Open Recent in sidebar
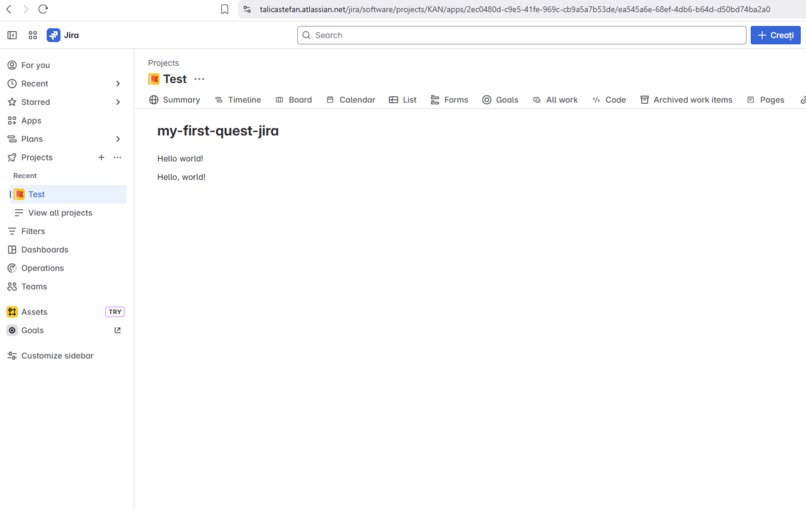The height and width of the screenshot is (509, 806). 34,84
